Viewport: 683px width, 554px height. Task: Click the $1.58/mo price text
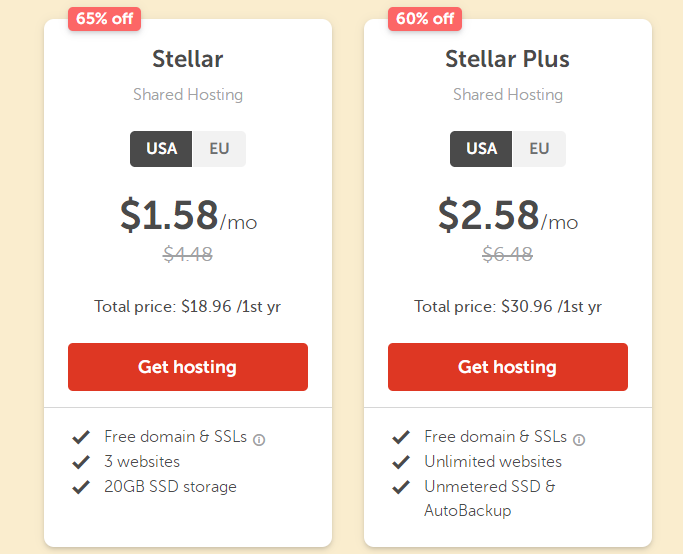coord(189,215)
